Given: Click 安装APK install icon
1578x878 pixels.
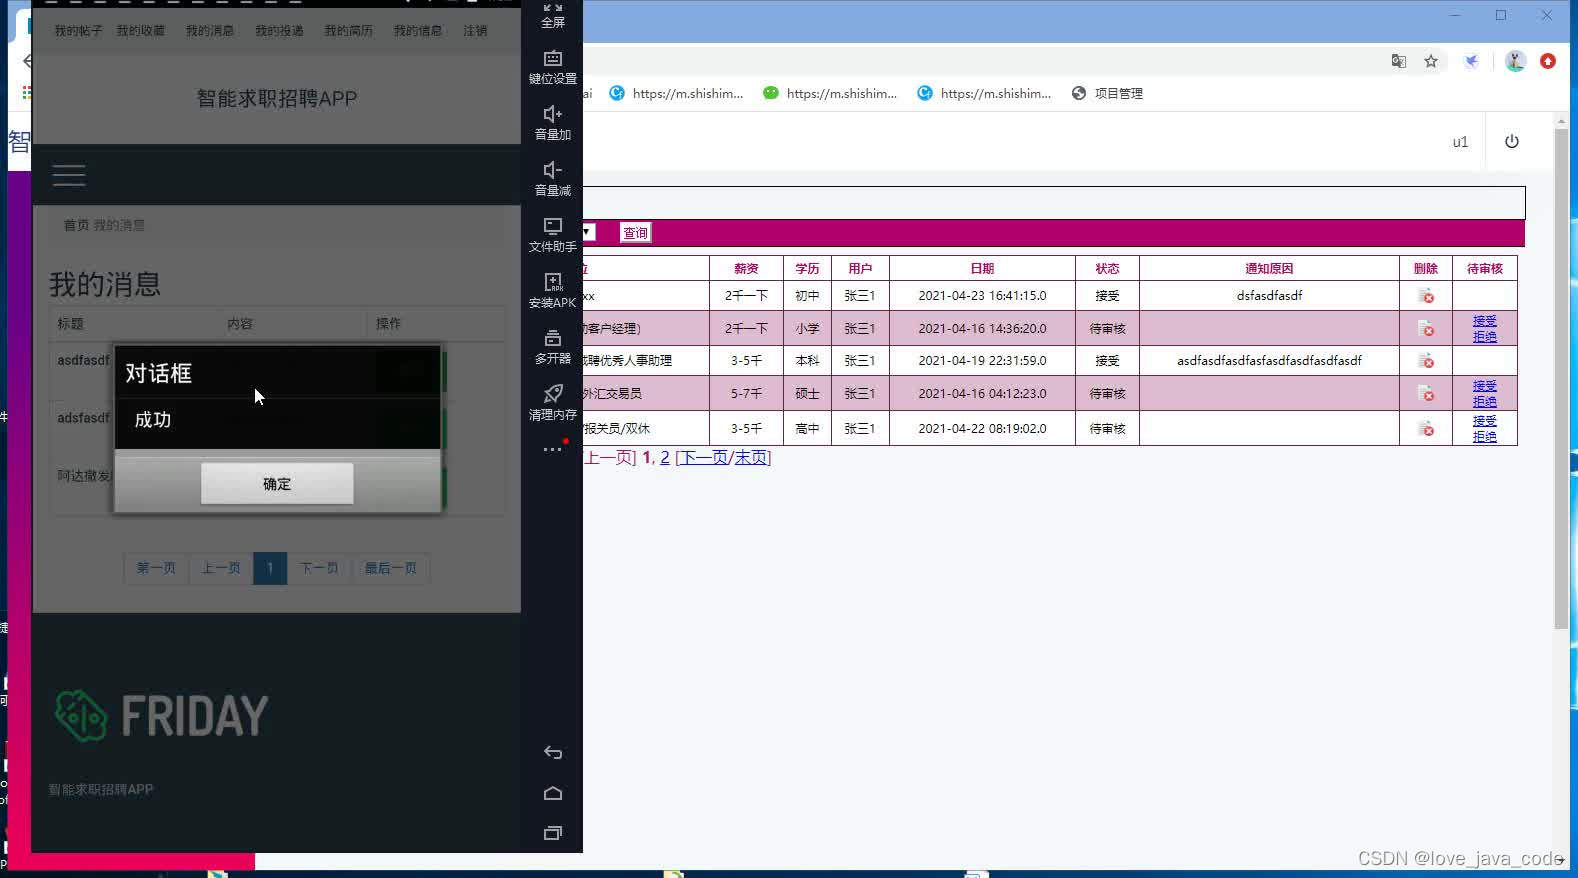Looking at the screenshot, I should [x=553, y=291].
